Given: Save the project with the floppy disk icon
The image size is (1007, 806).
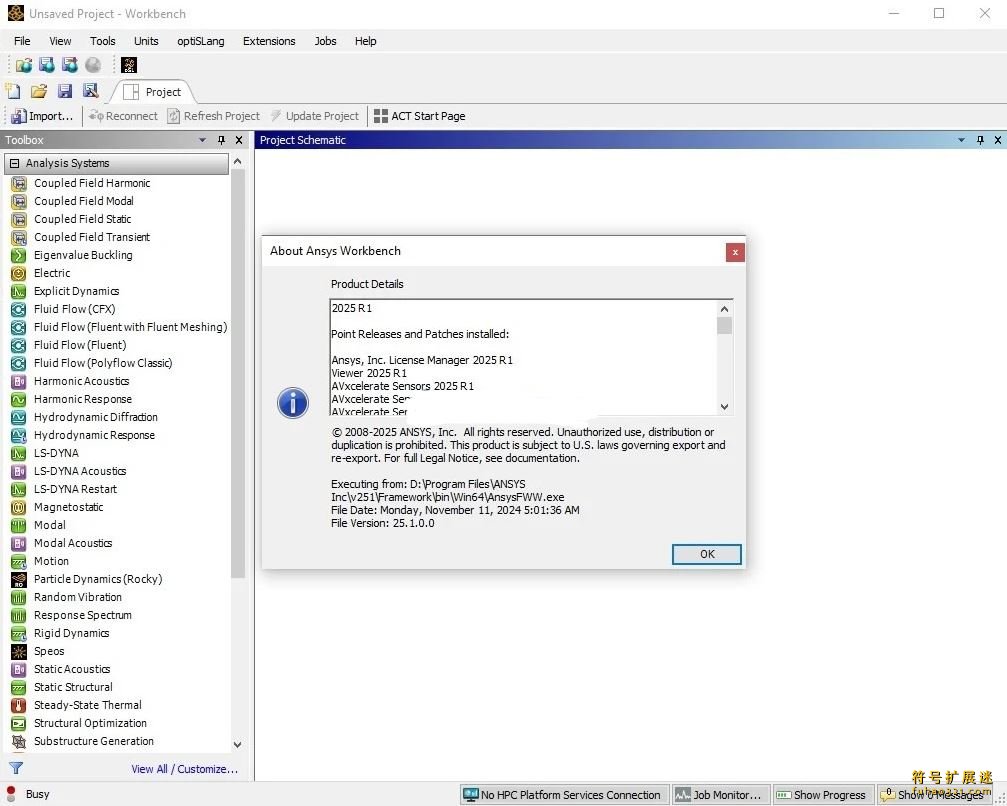Looking at the screenshot, I should click(x=65, y=91).
